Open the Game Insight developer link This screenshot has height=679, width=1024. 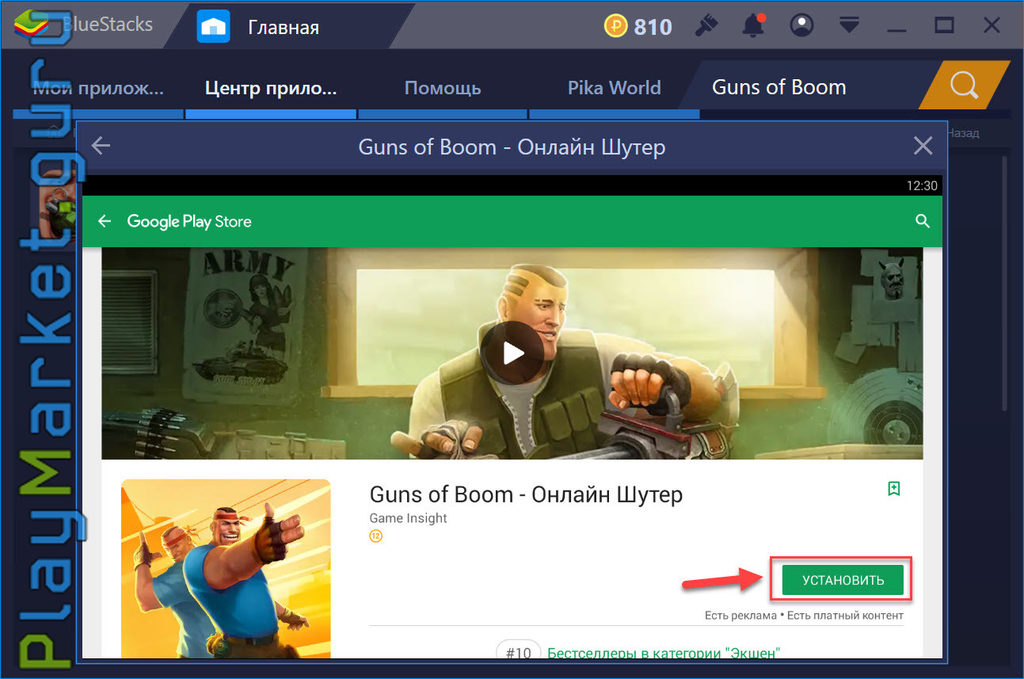coord(408,518)
